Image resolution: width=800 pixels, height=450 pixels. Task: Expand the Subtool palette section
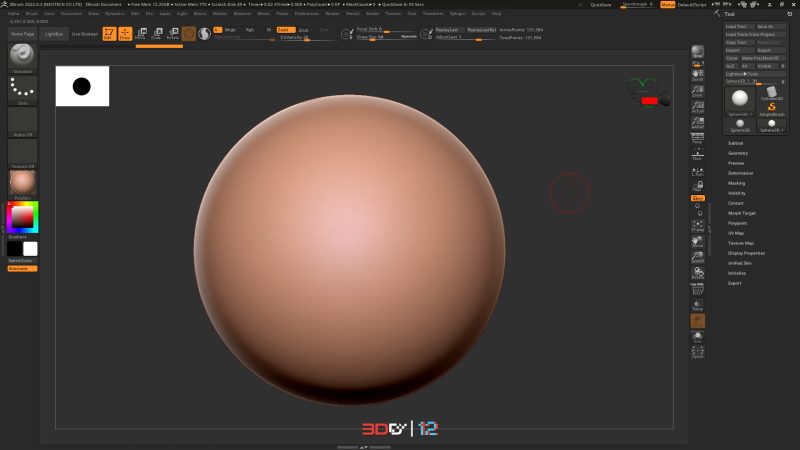pos(735,143)
